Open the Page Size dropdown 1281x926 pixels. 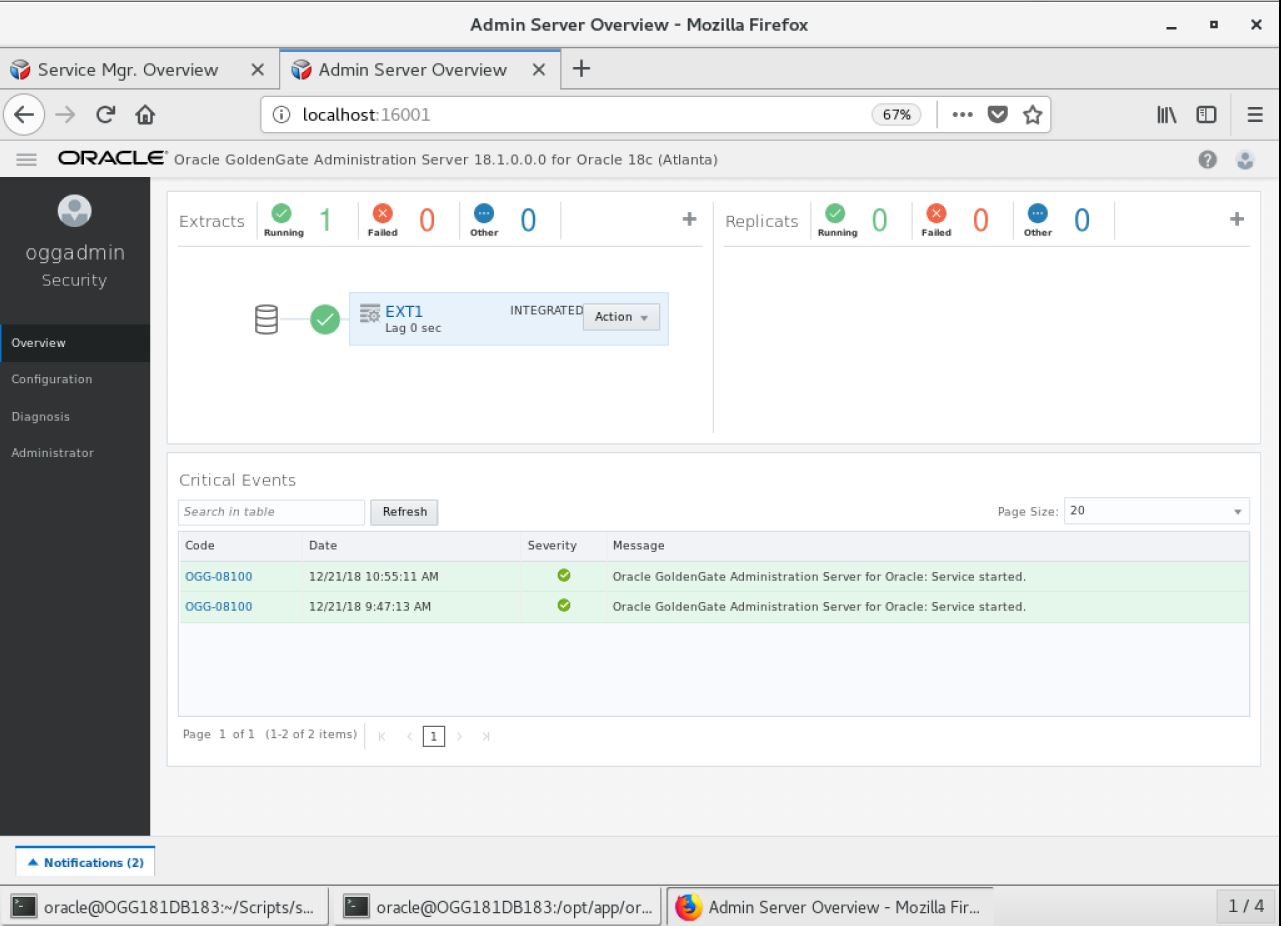(x=1156, y=511)
